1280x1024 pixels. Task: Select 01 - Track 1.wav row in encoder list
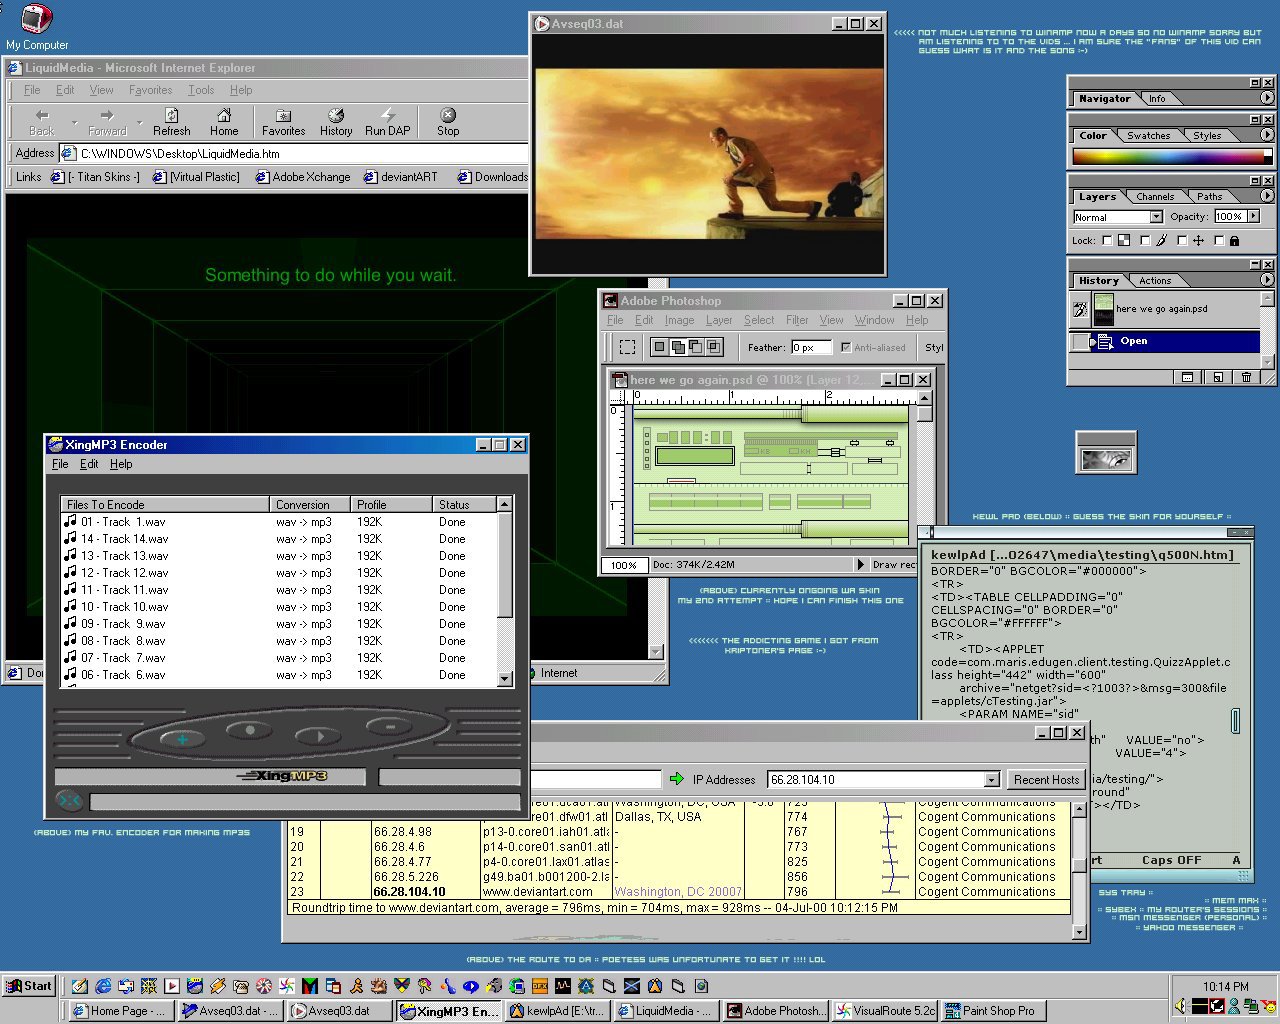tap(278, 522)
